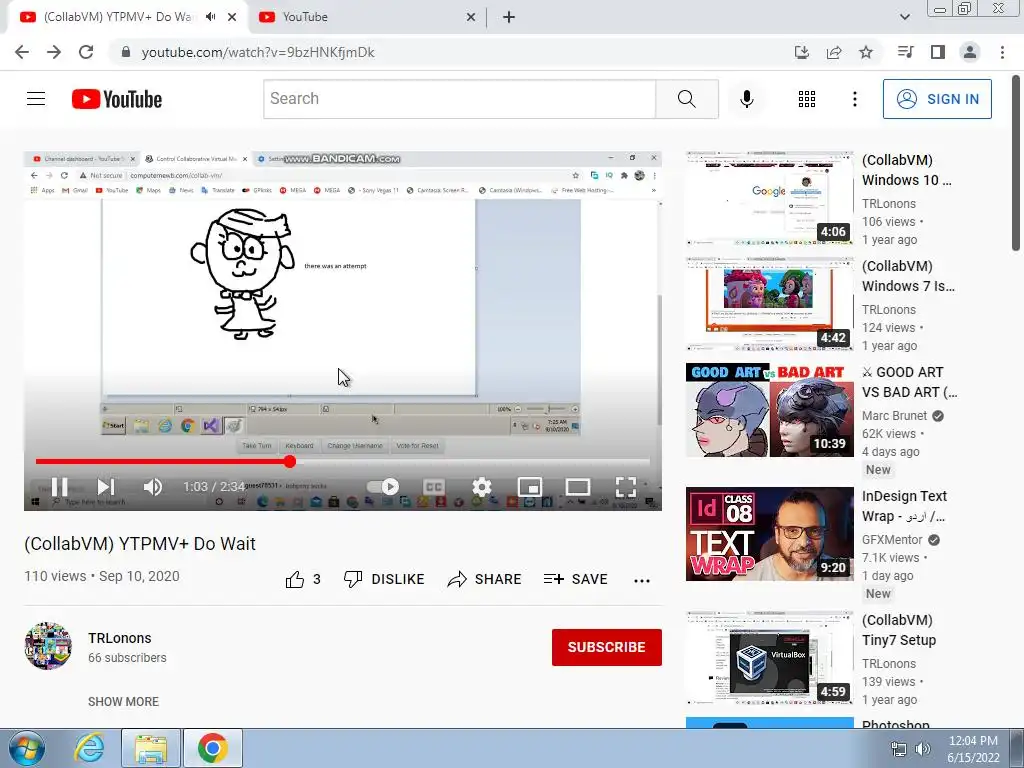Start voice search with microphone icon
The width and height of the screenshot is (1024, 768).
click(746, 99)
